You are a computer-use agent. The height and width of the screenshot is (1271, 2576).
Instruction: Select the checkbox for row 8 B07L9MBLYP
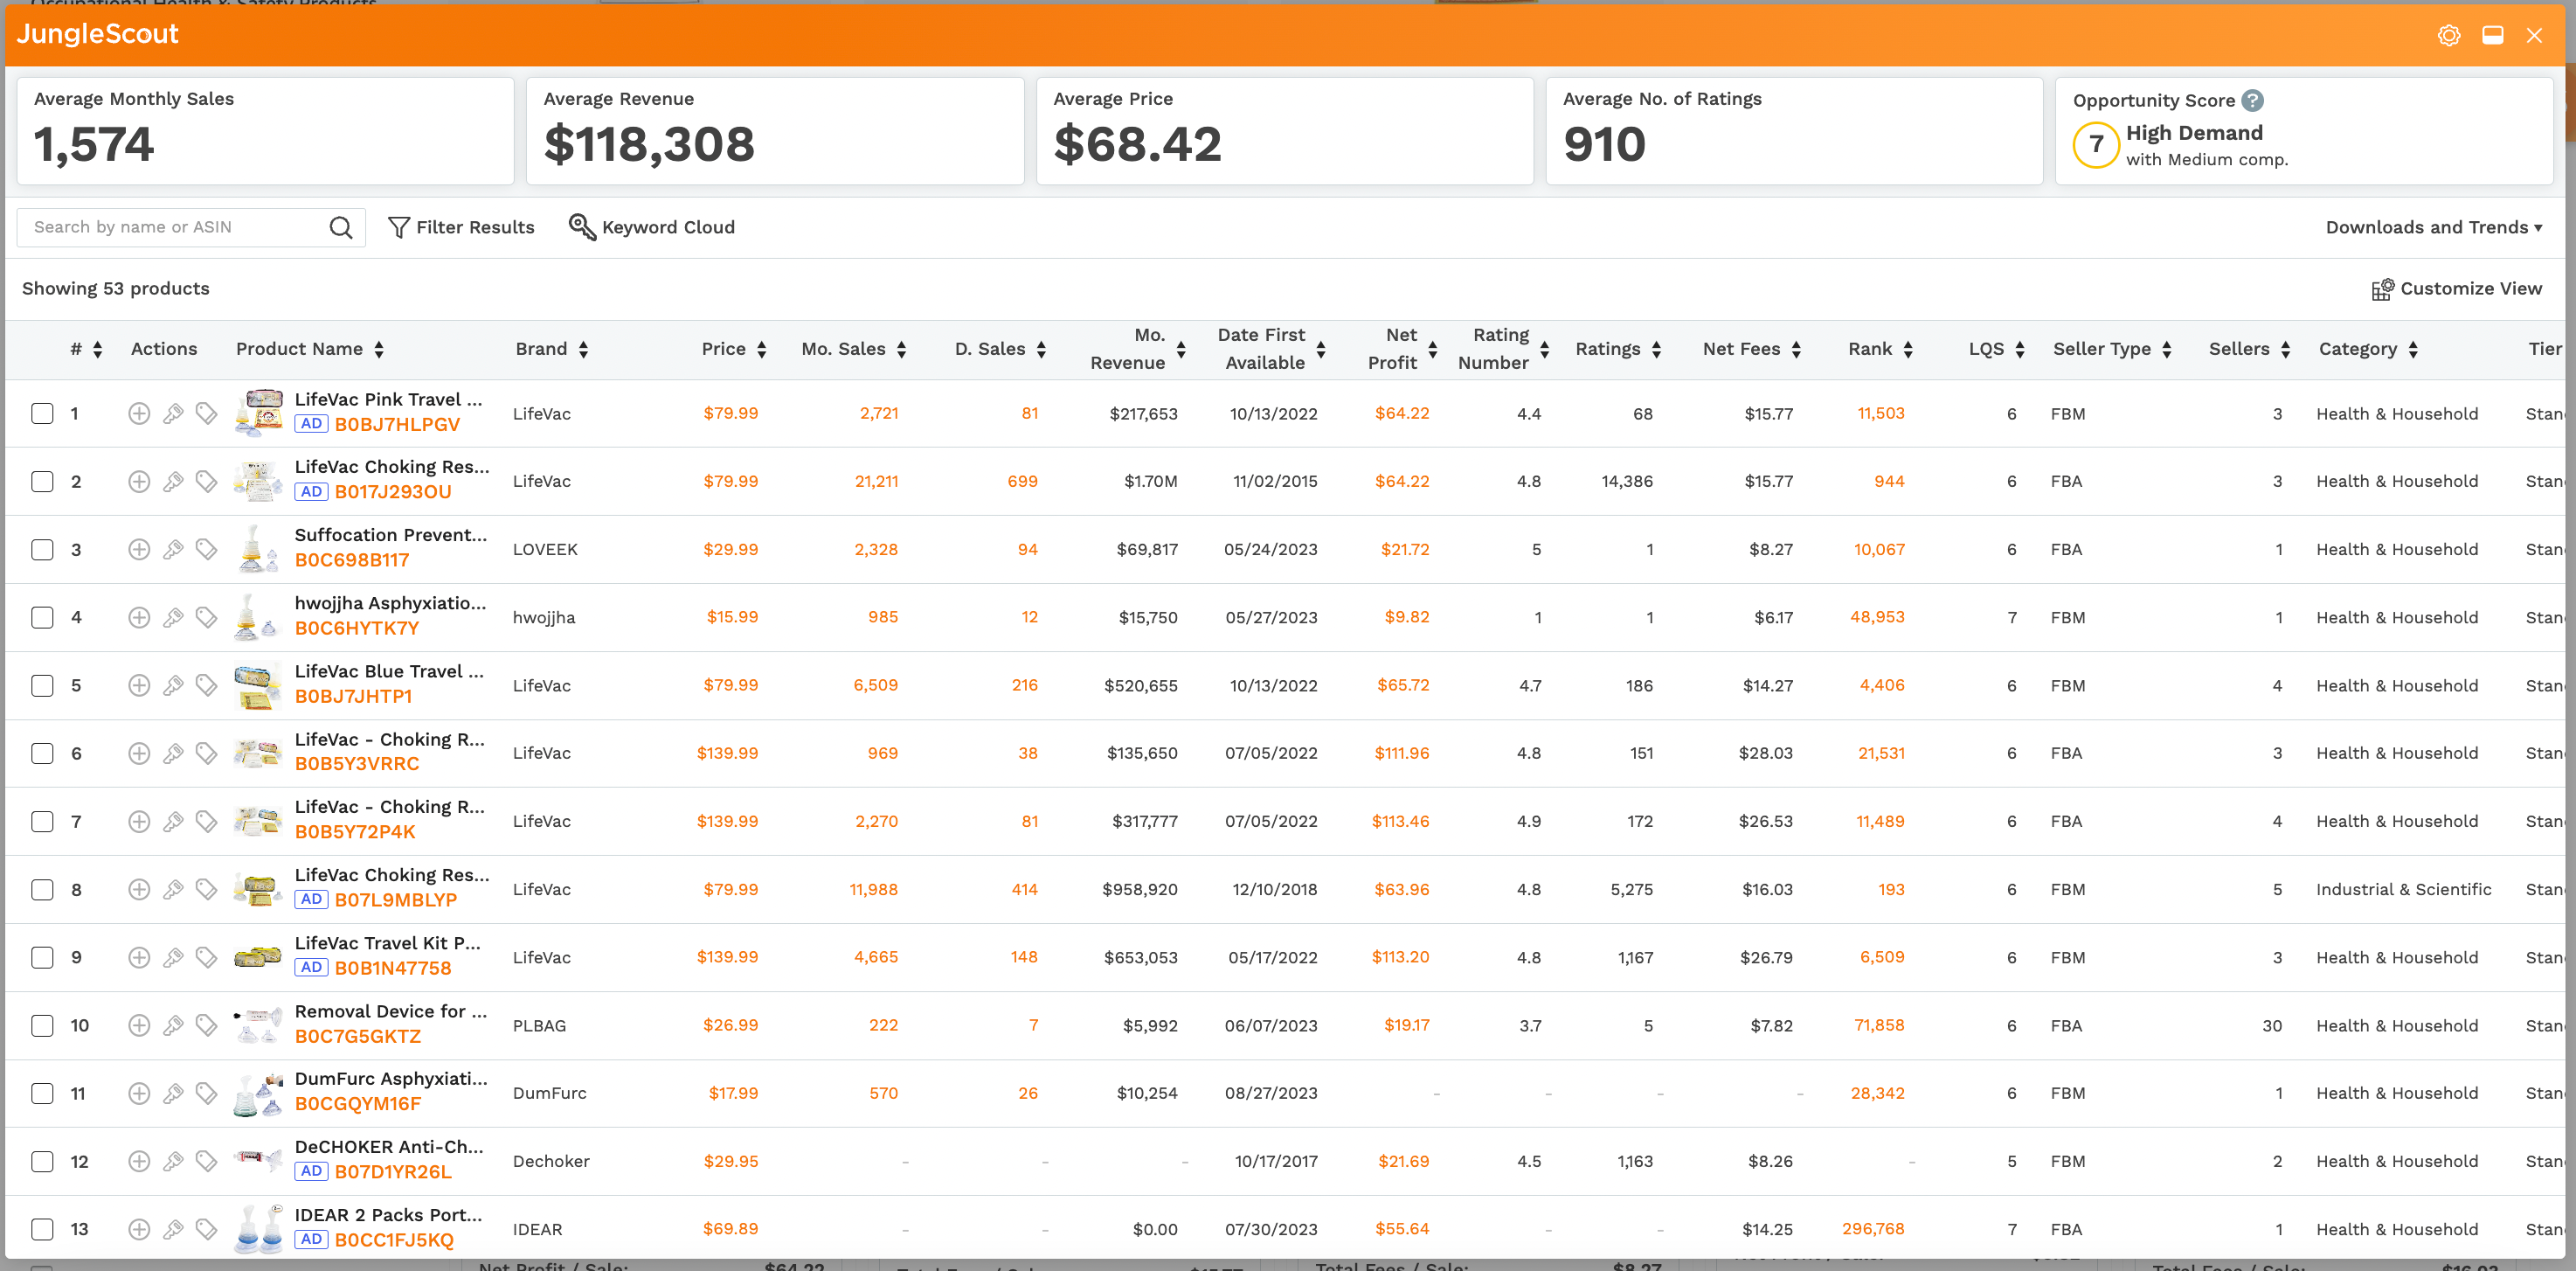pyautogui.click(x=42, y=889)
